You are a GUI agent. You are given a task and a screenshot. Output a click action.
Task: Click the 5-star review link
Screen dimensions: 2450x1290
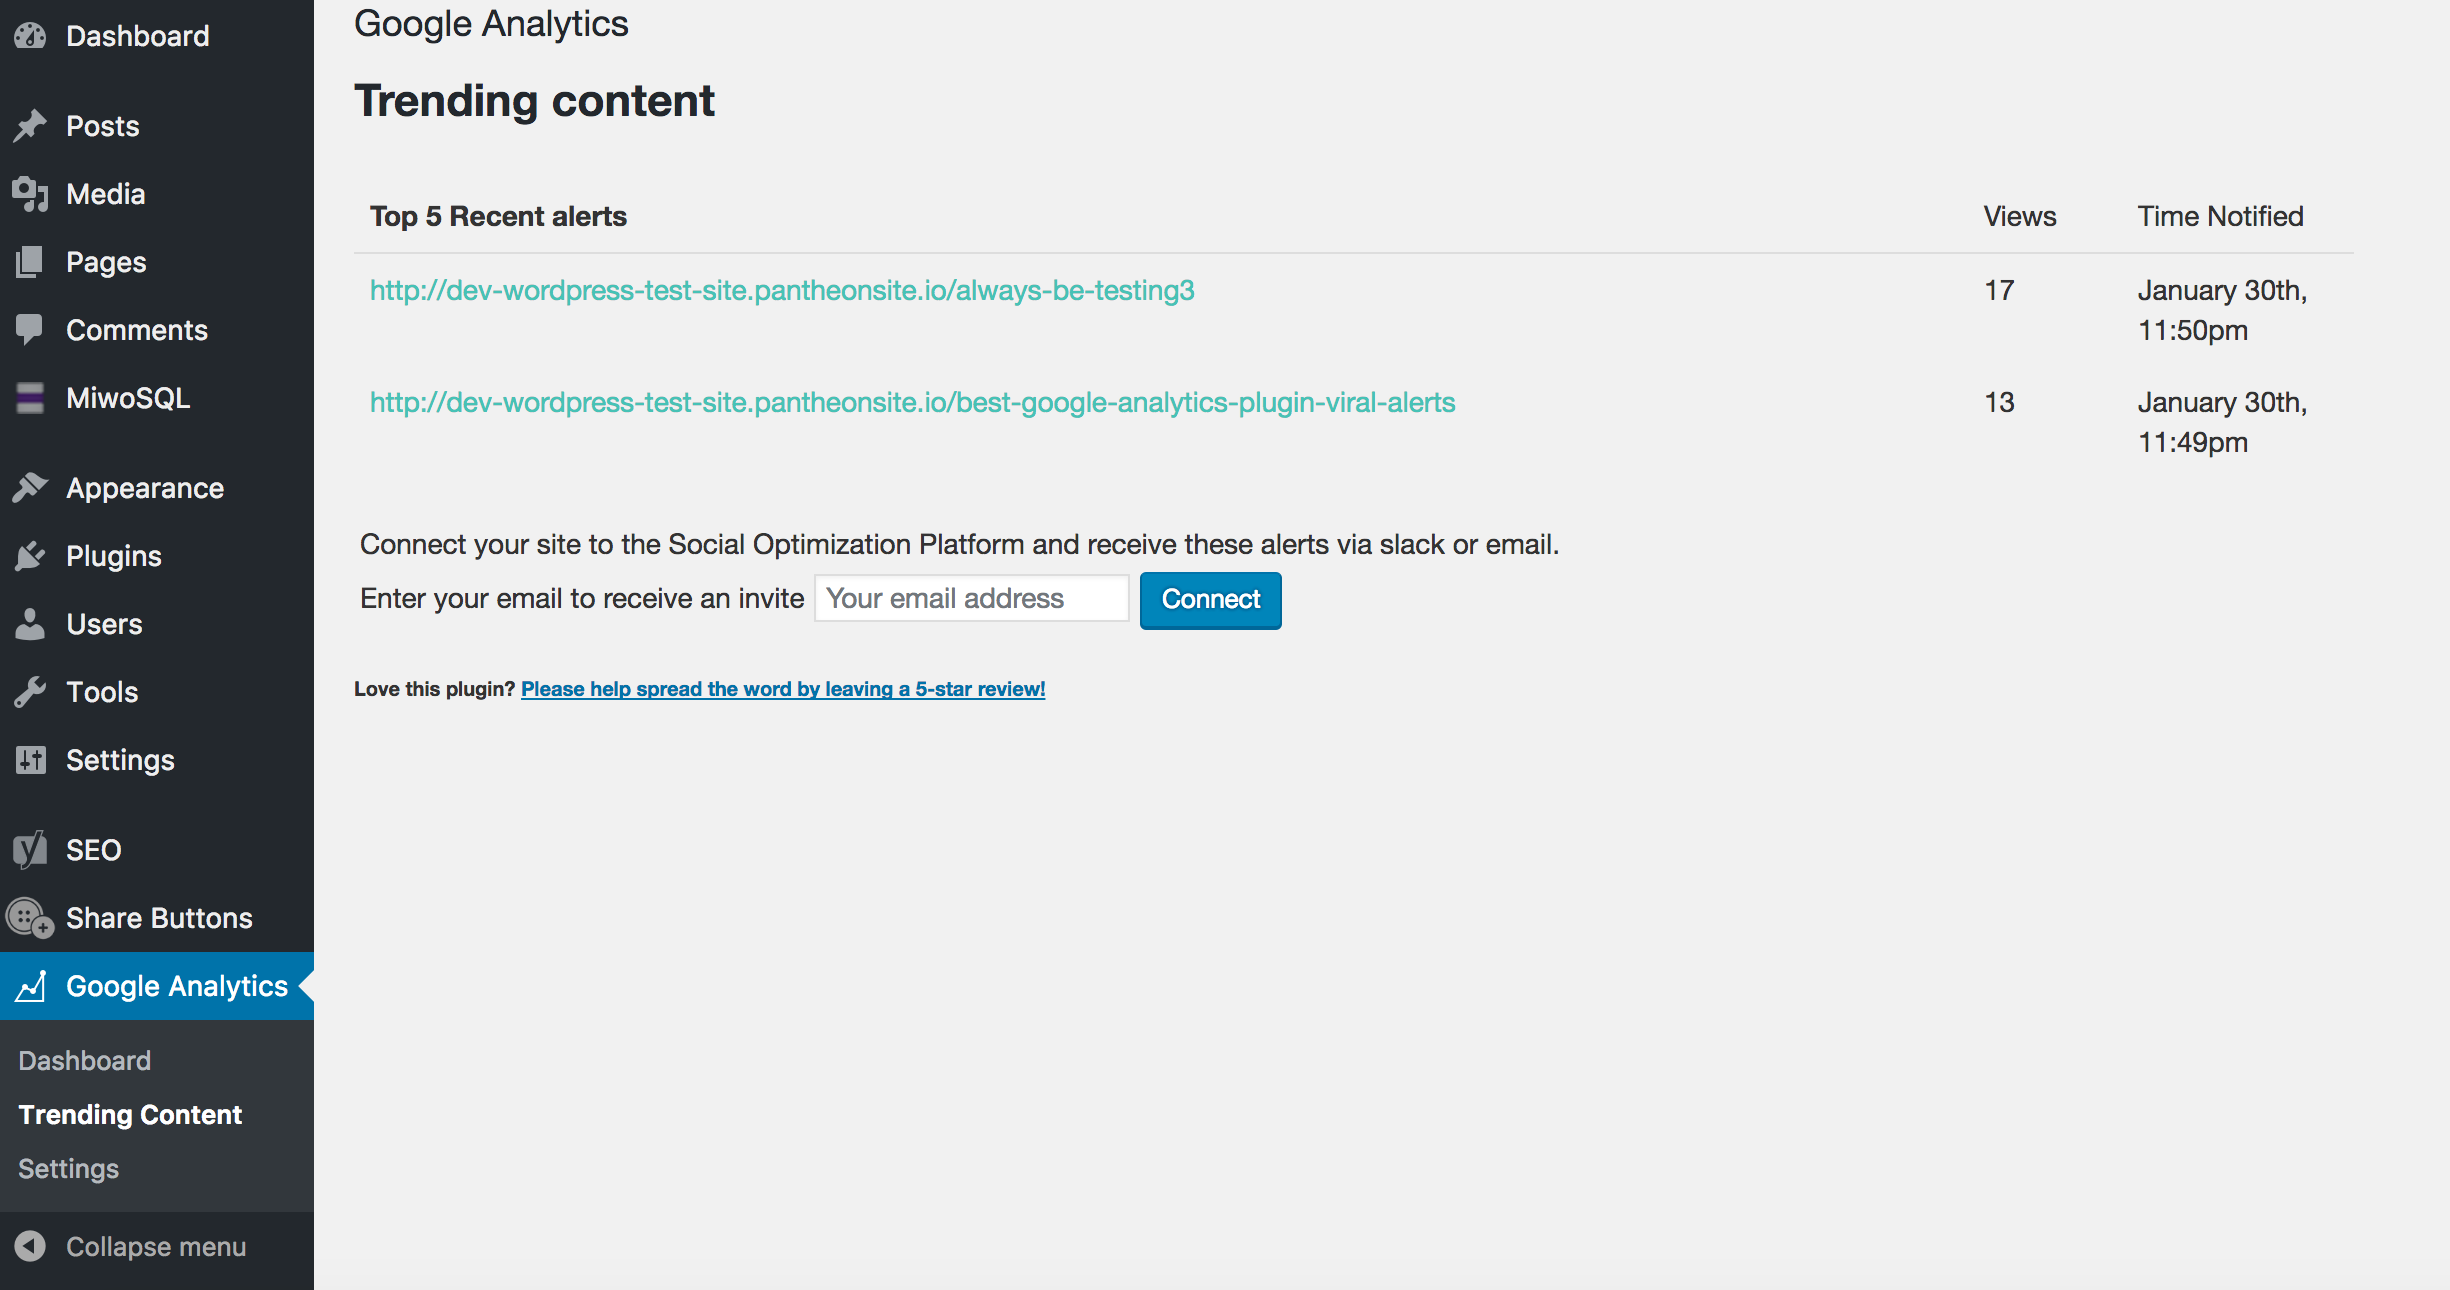point(783,689)
